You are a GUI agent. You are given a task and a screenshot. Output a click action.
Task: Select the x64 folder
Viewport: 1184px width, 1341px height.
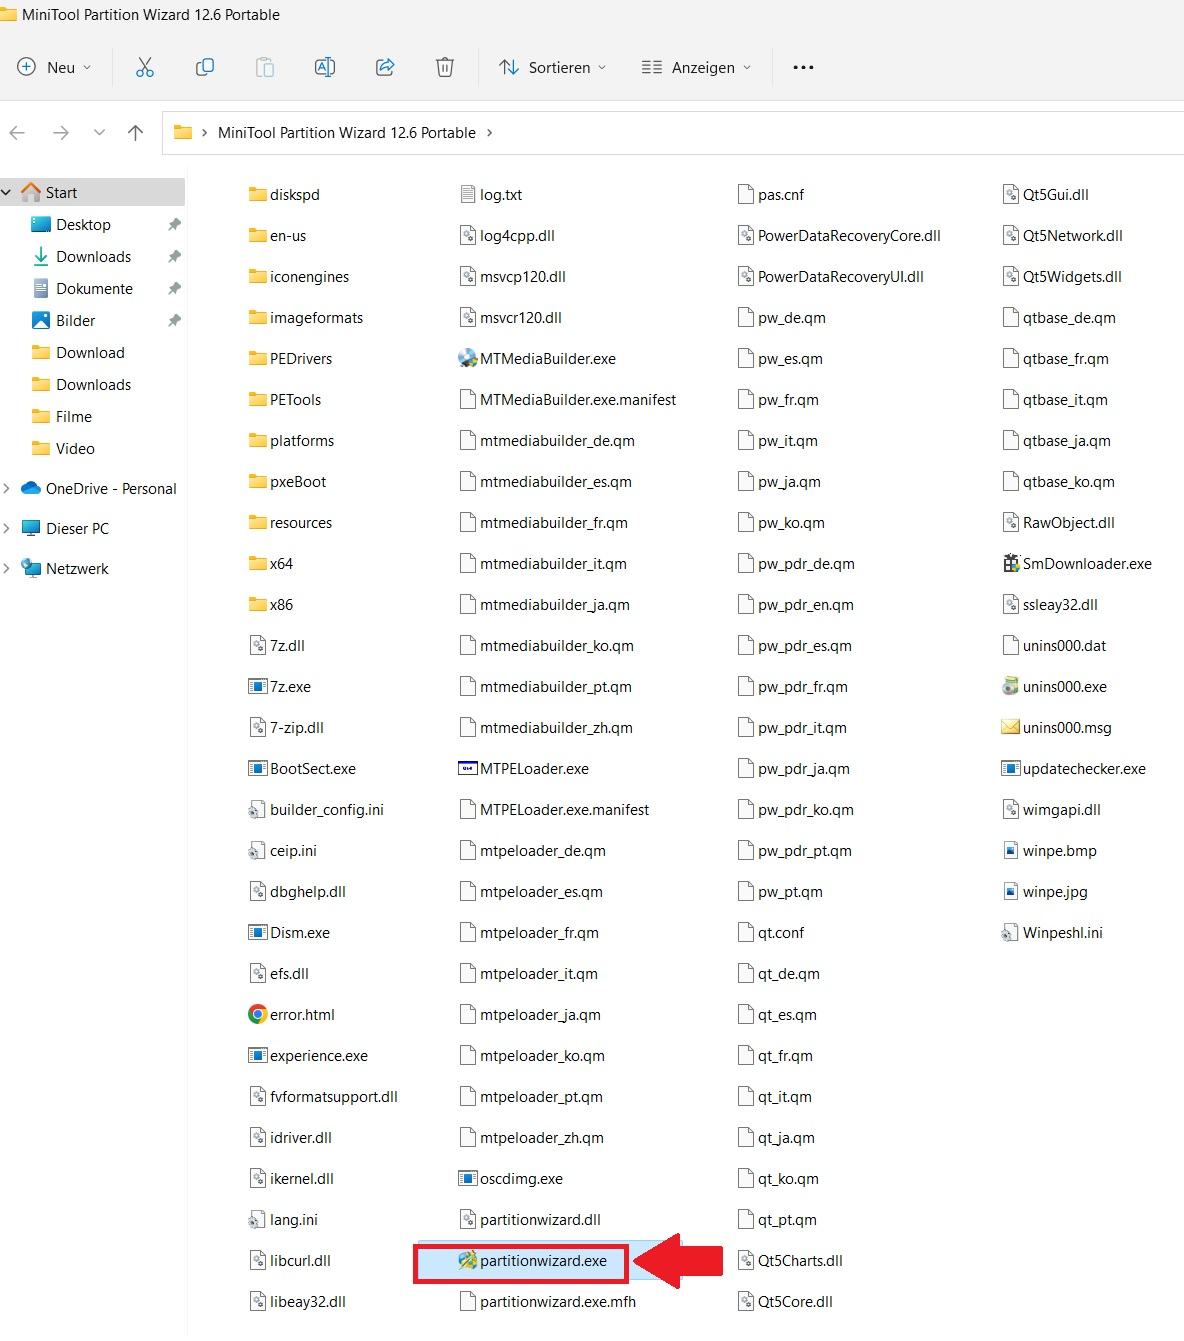pos(270,563)
